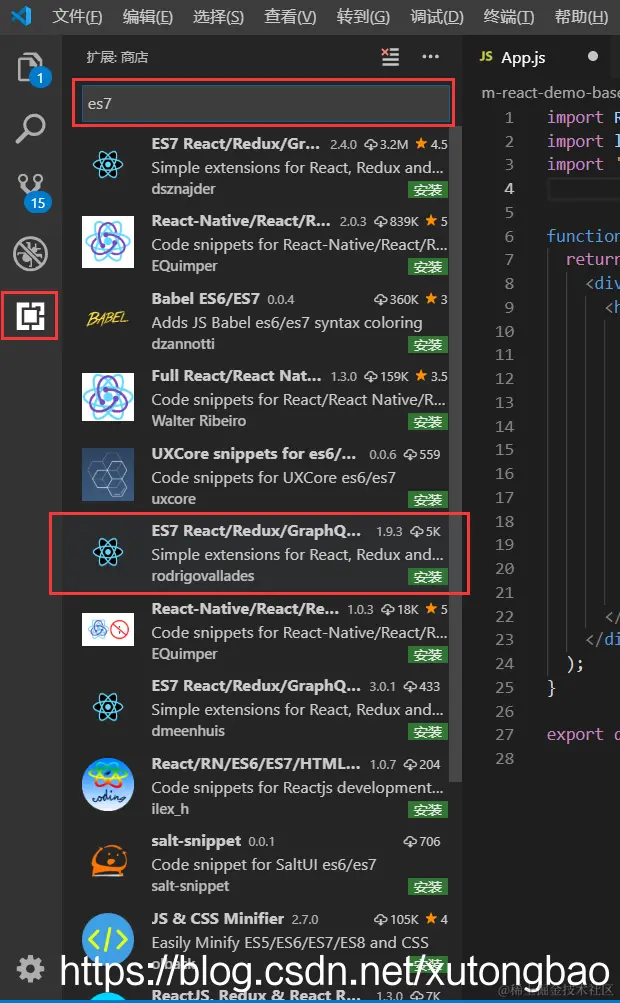The image size is (620, 1003).
Task: Click the export keyword on line 27
Action: coord(575,734)
